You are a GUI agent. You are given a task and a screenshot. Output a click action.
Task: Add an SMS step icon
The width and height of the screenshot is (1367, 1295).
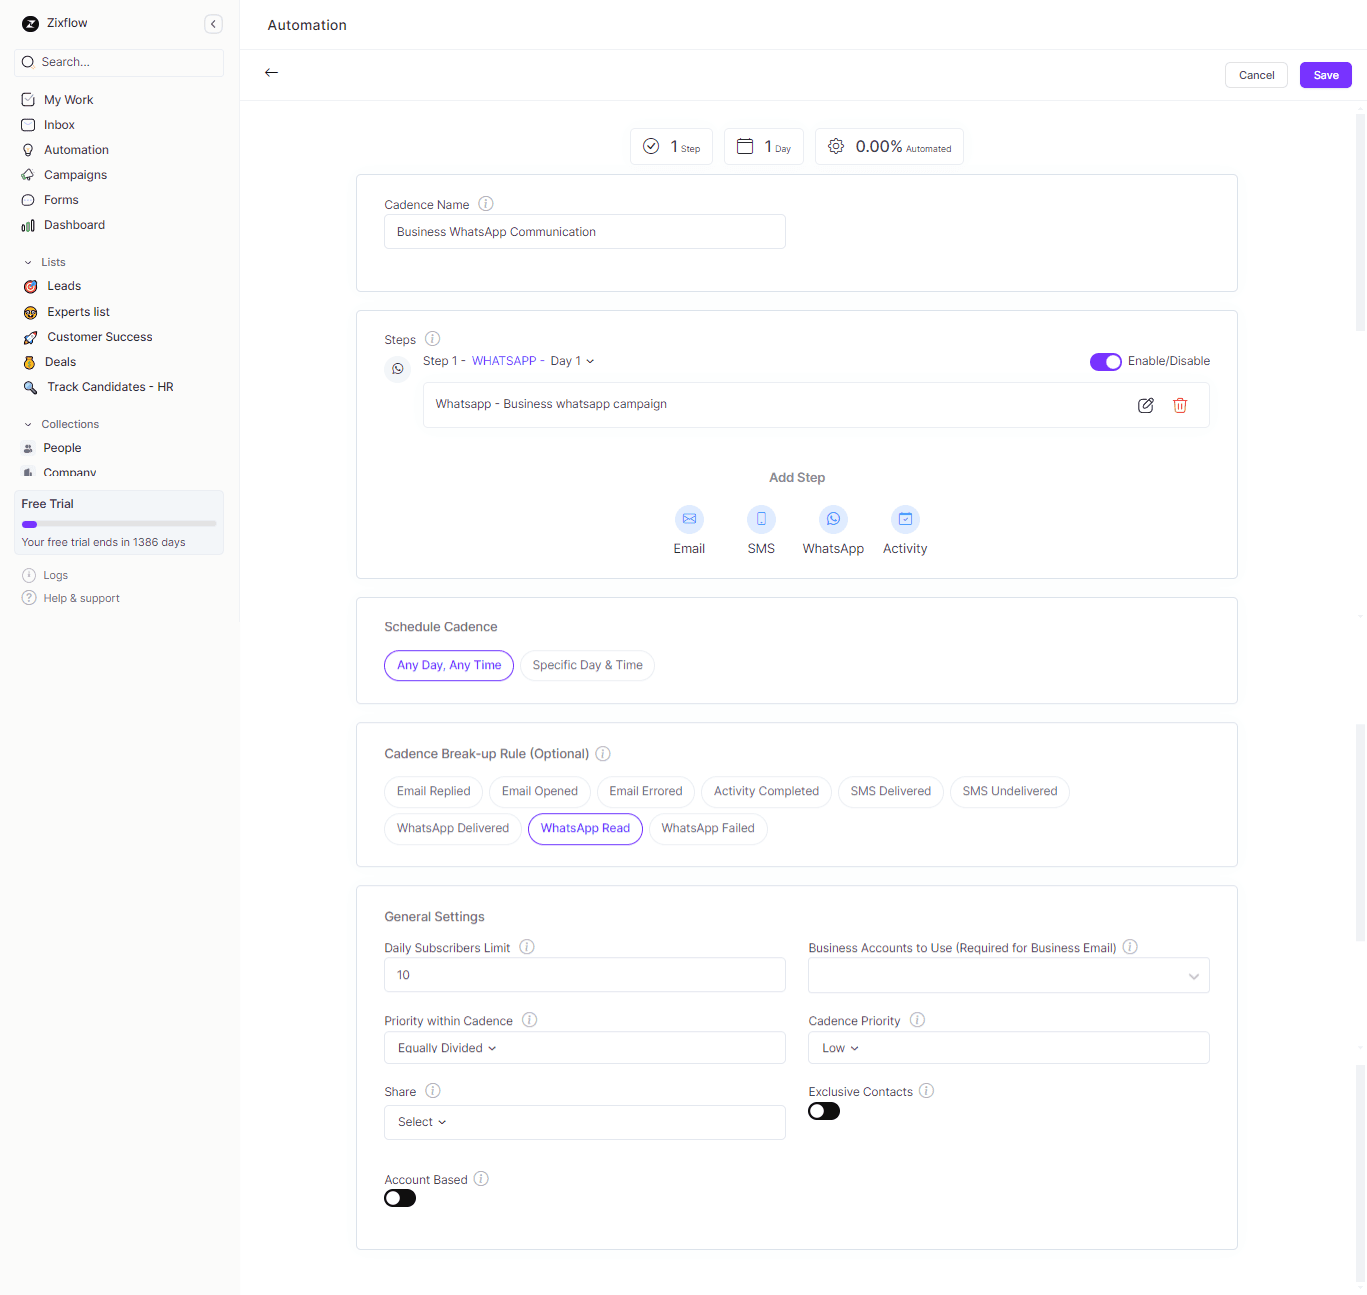761,519
